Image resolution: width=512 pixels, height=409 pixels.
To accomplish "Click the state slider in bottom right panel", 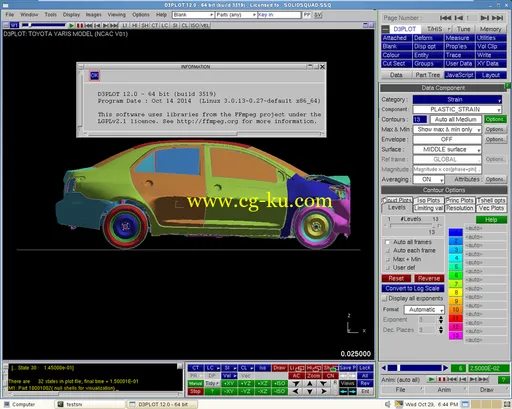I will tap(414, 368).
